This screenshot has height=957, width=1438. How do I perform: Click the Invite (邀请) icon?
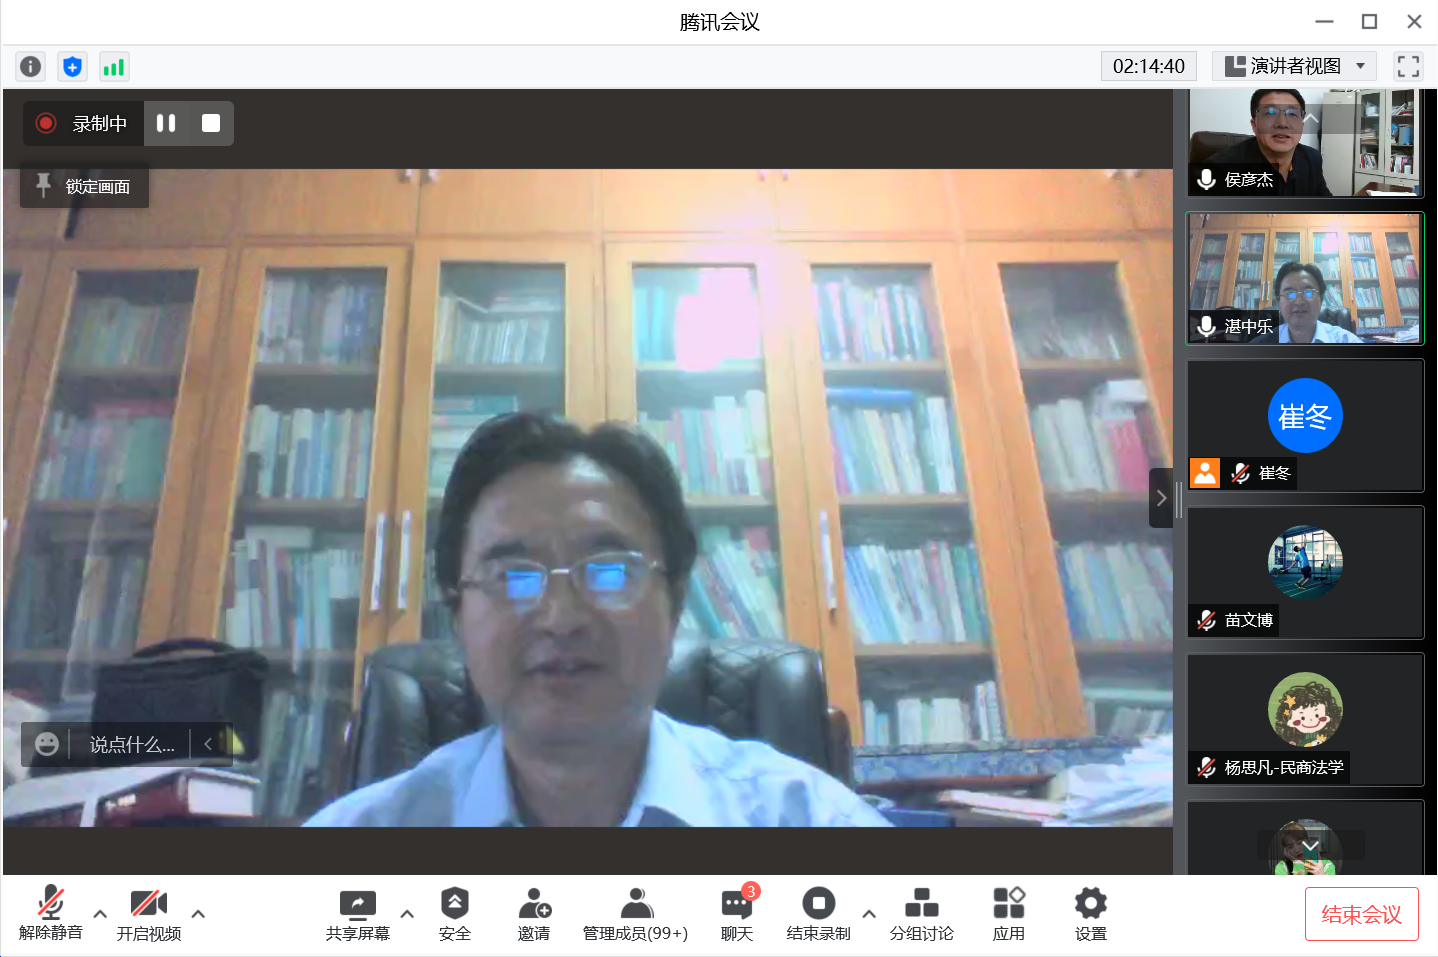click(x=534, y=914)
